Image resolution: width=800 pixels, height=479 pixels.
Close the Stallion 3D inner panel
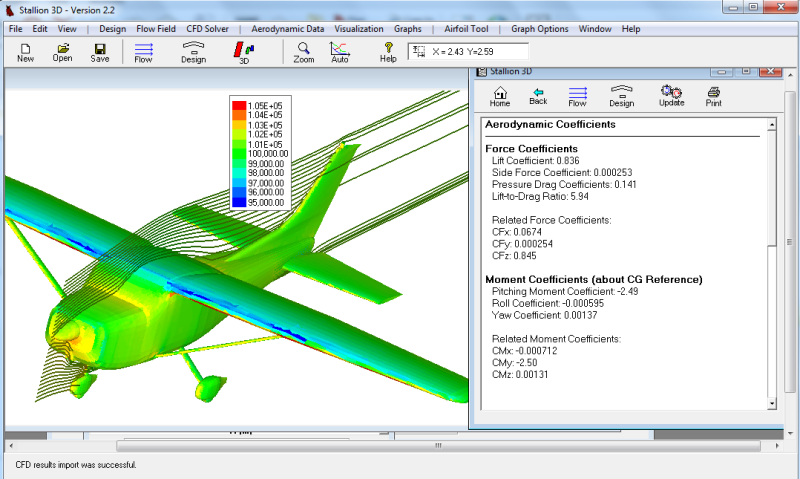[770, 71]
